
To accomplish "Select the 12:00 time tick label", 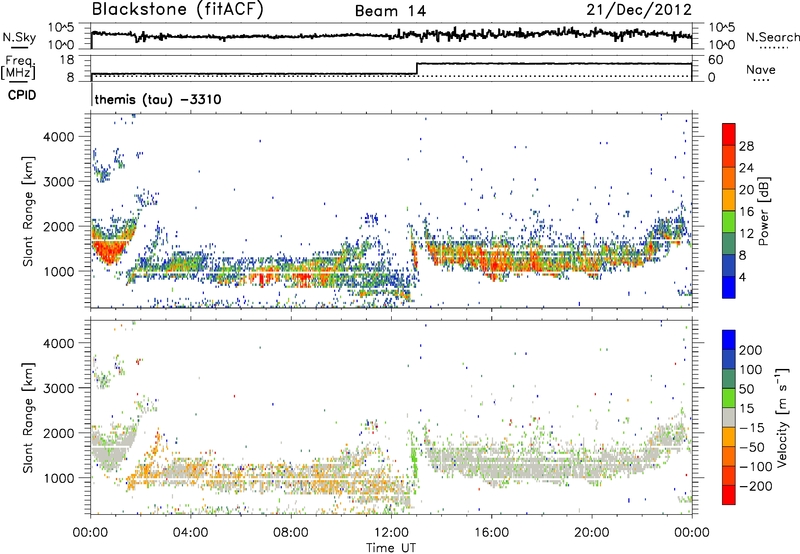I will click(x=391, y=533).
